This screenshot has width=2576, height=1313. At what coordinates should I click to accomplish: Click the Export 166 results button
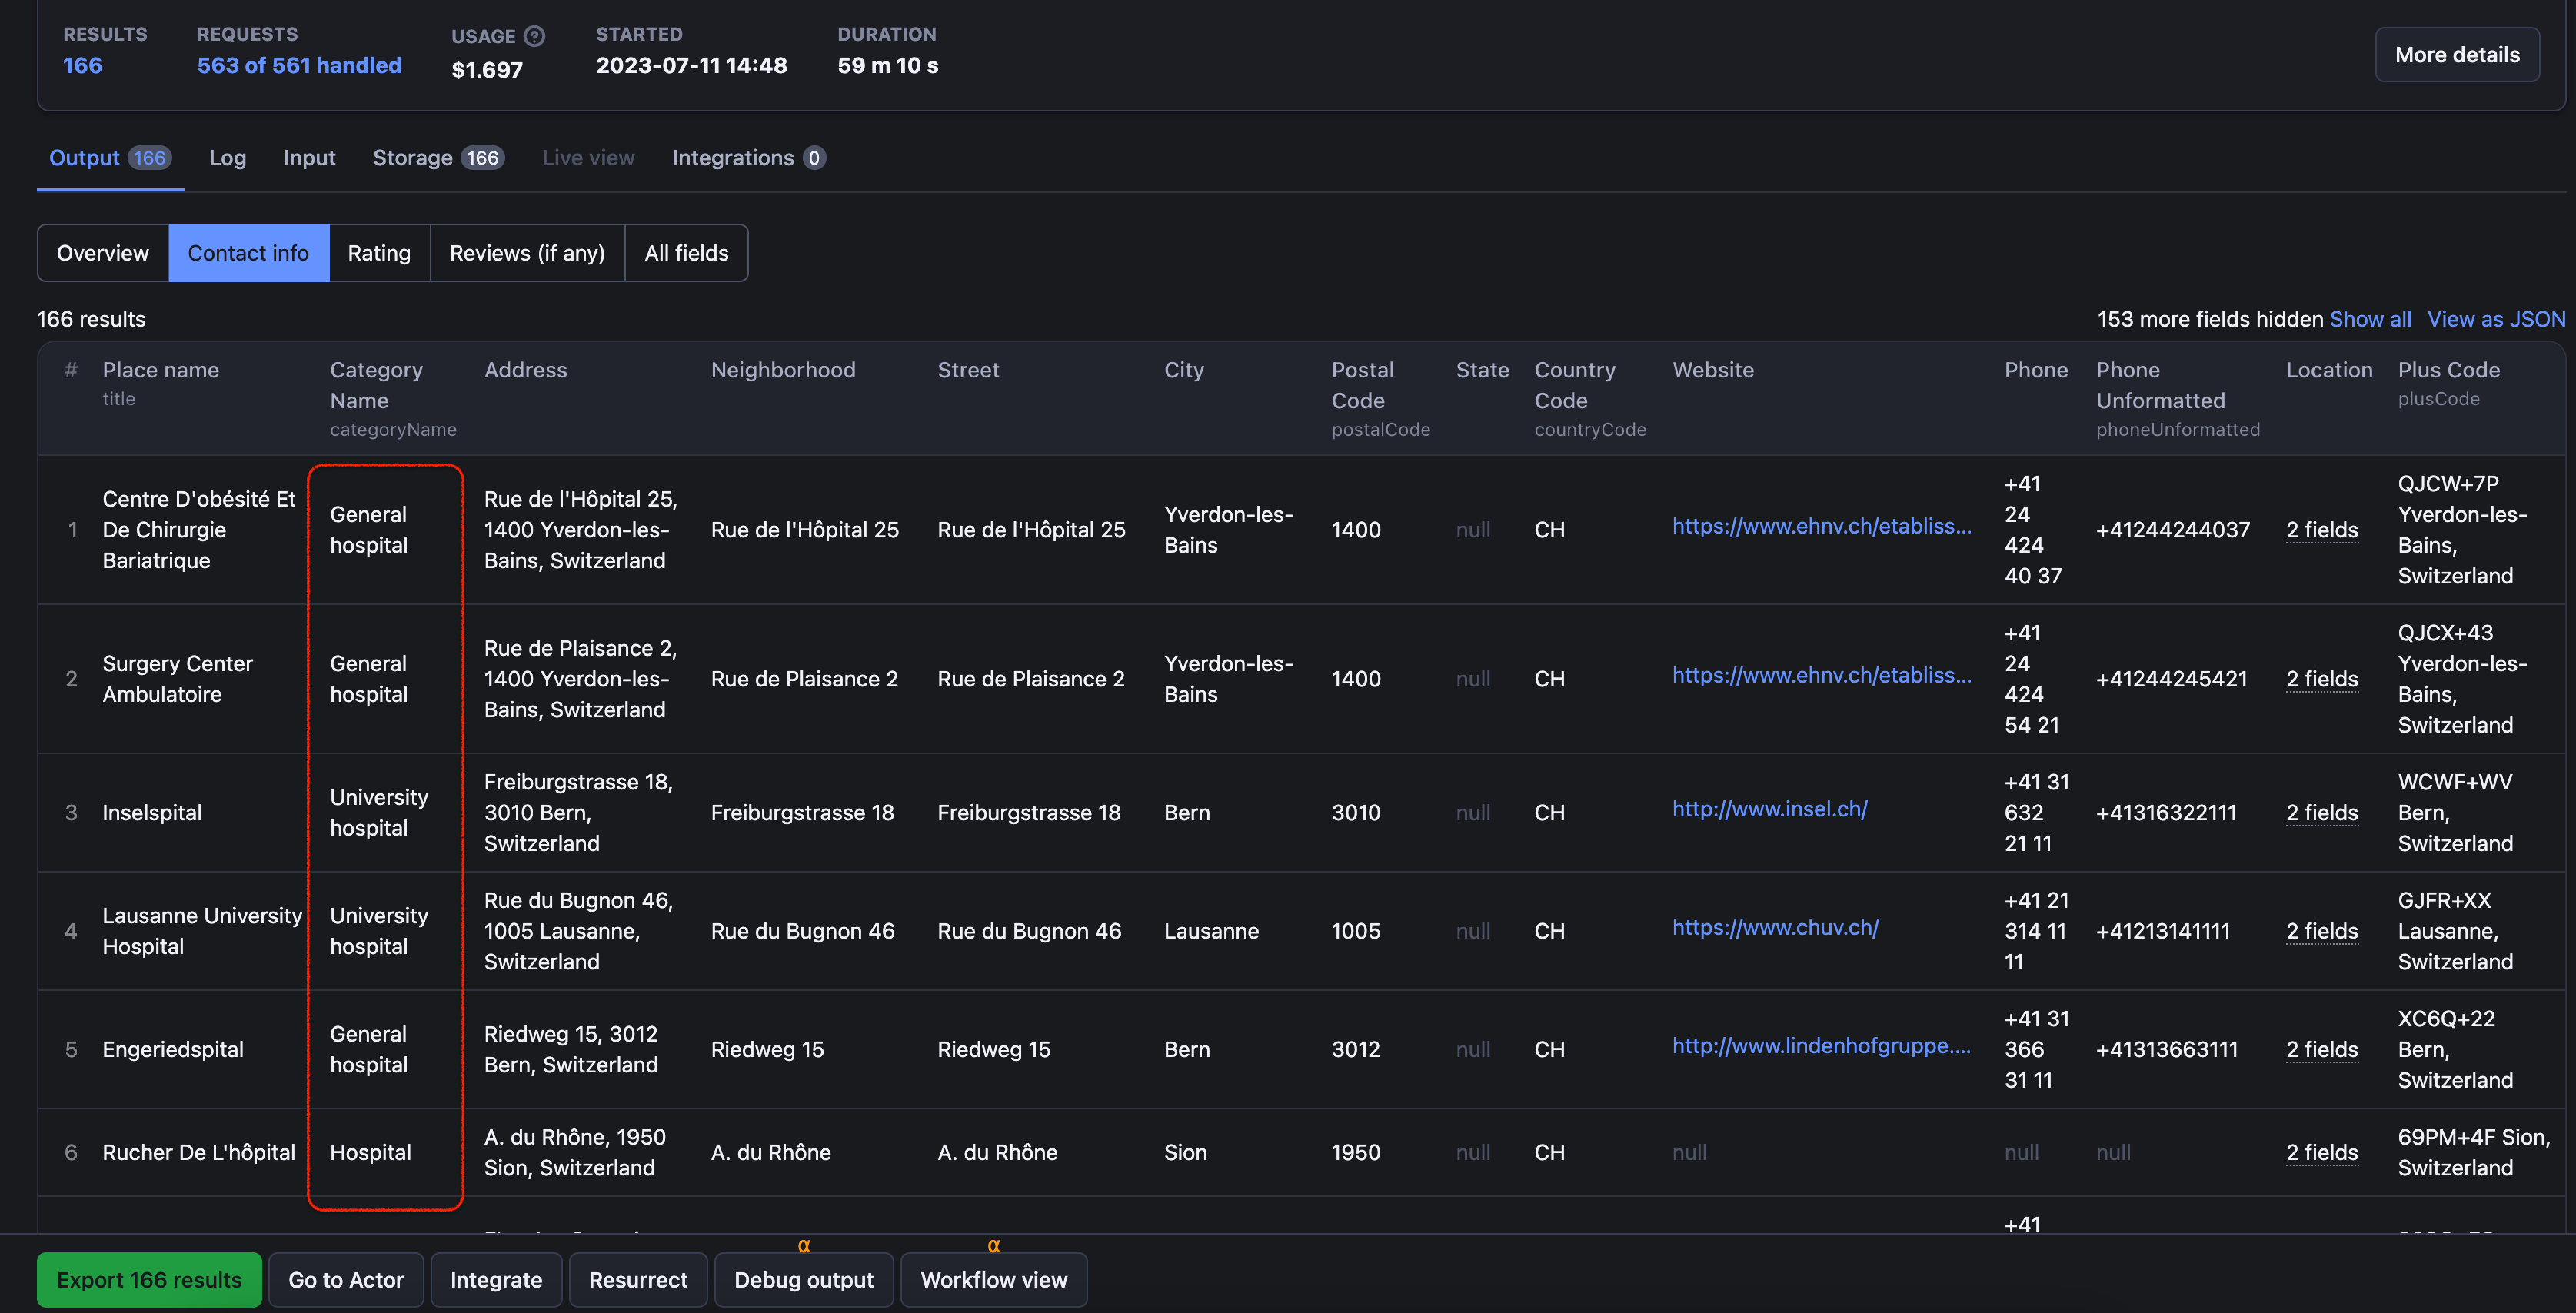click(x=149, y=1280)
